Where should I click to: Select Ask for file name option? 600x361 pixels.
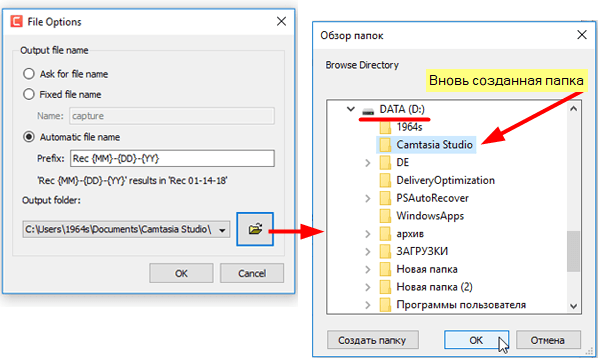click(x=29, y=74)
